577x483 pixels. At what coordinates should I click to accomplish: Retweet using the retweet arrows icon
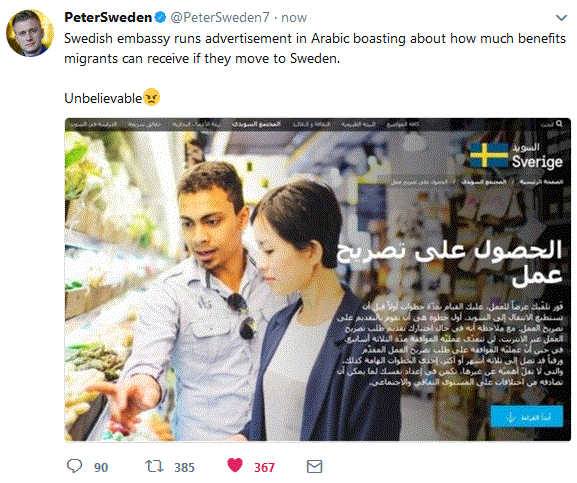tap(154, 466)
